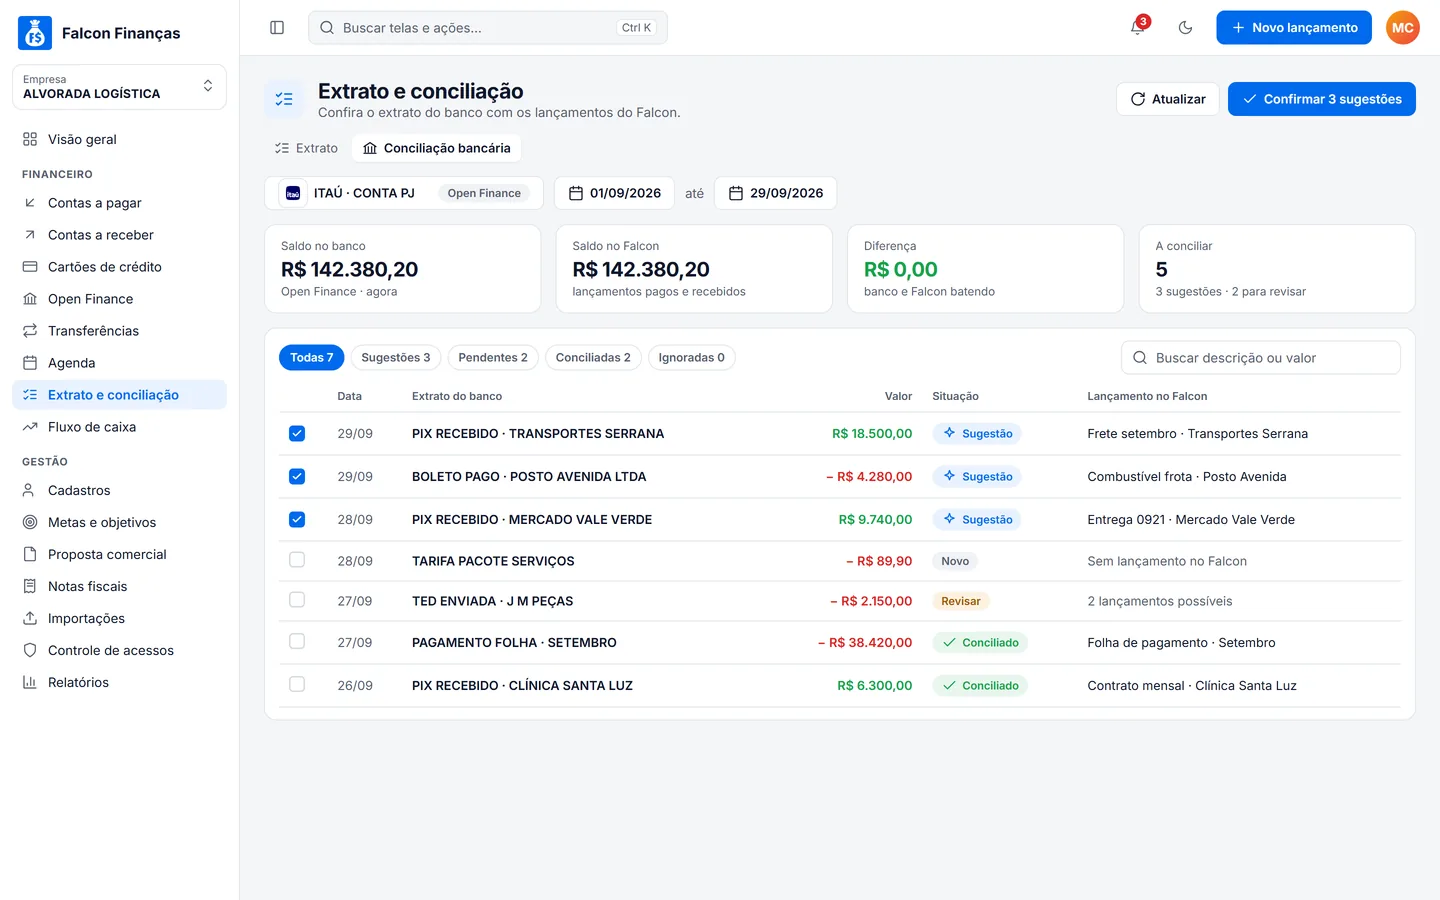This screenshot has height=900, width=1440.
Task: Open notifications bell icon
Action: [1138, 27]
